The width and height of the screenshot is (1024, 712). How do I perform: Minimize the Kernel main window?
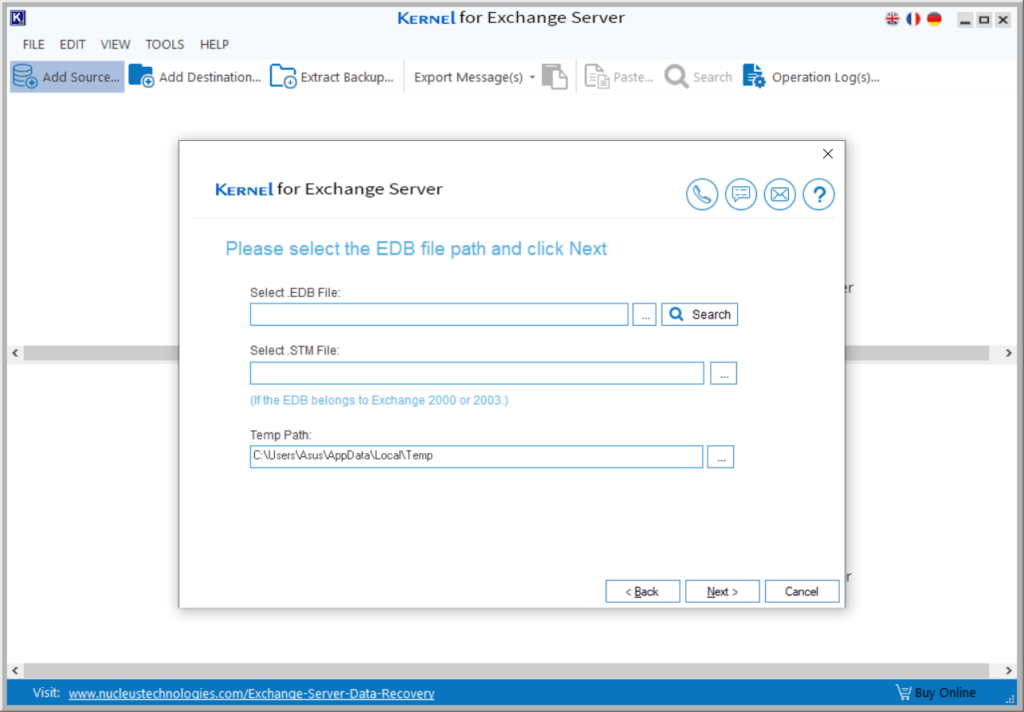[x=965, y=20]
